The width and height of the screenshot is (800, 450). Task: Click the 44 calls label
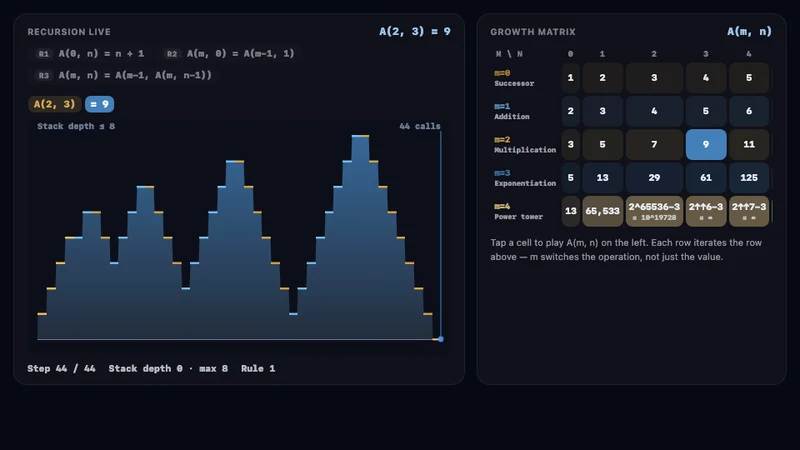coord(420,126)
